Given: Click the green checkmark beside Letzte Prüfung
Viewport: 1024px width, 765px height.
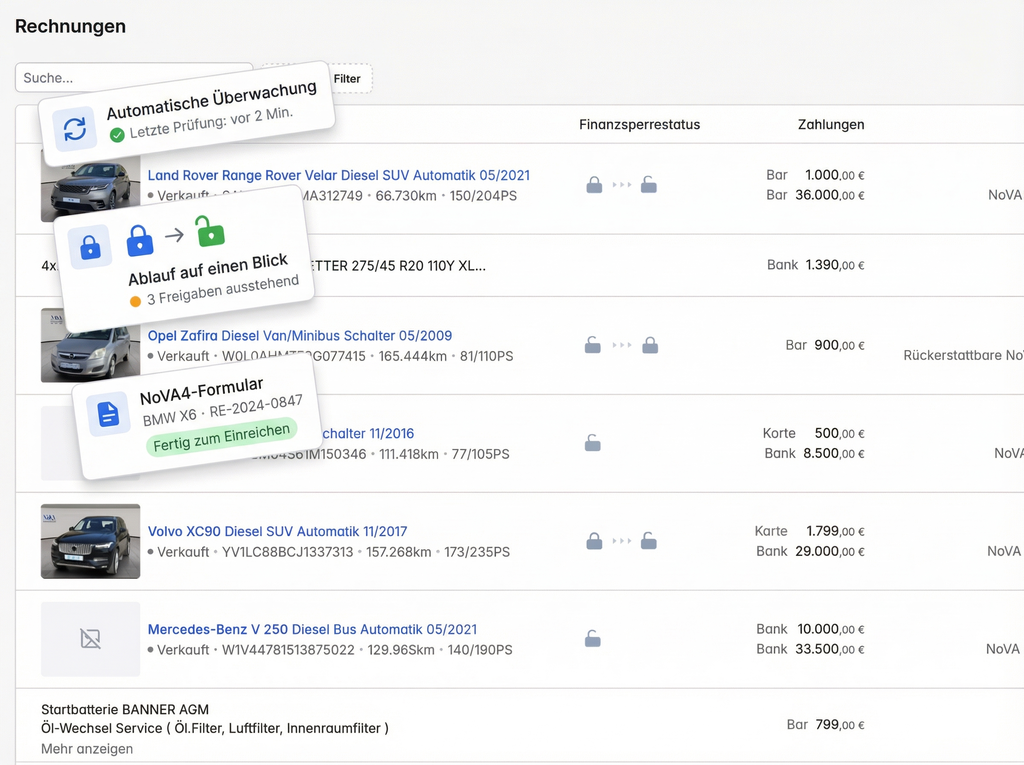Looking at the screenshot, I should [117, 134].
